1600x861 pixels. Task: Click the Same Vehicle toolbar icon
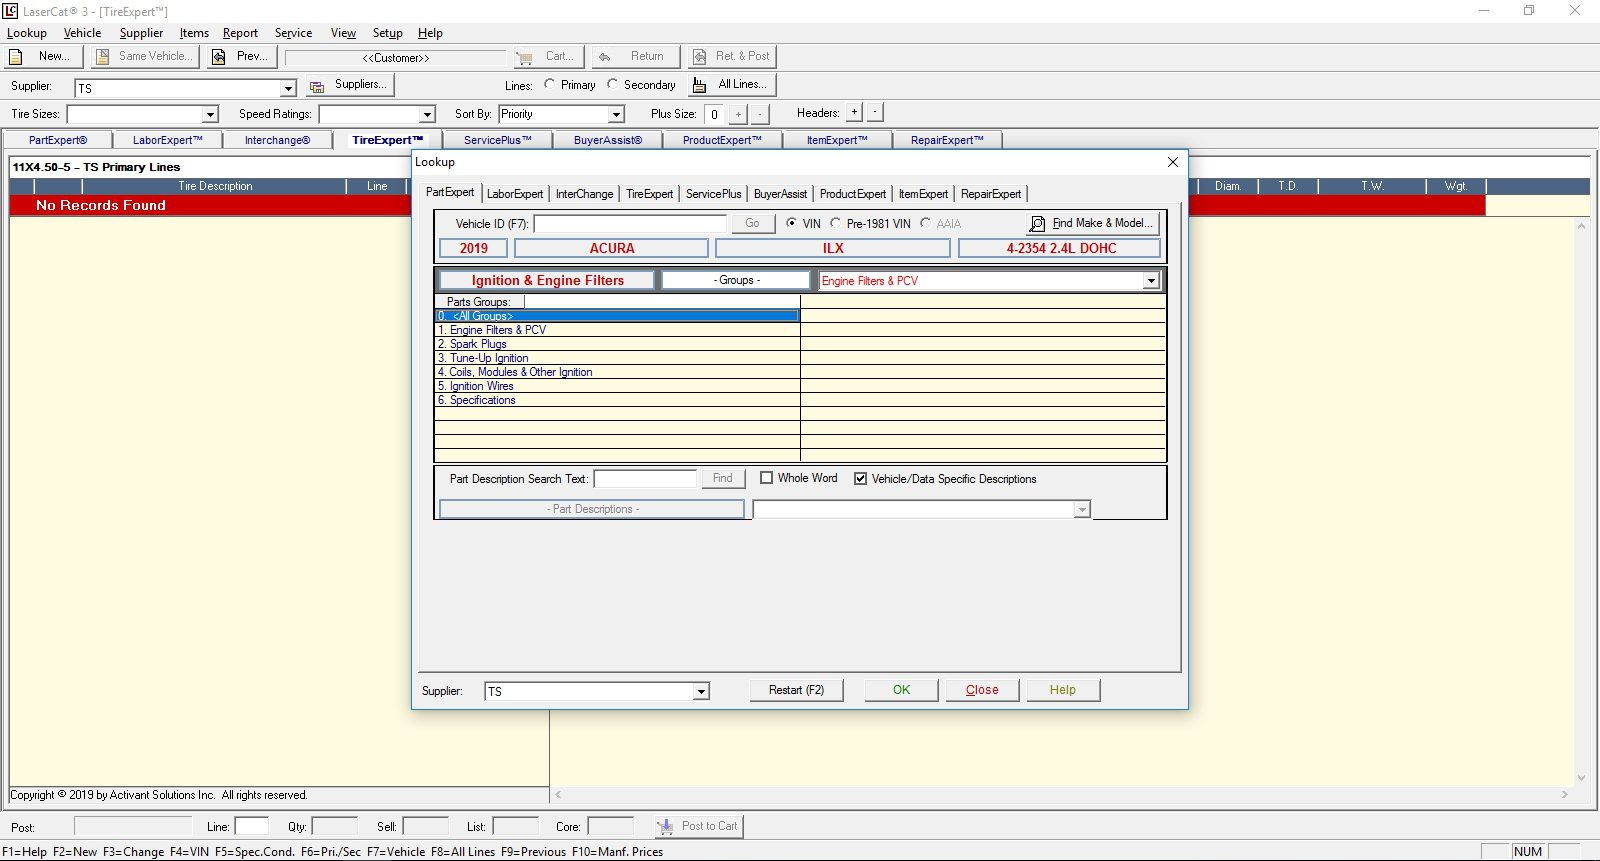pos(102,57)
